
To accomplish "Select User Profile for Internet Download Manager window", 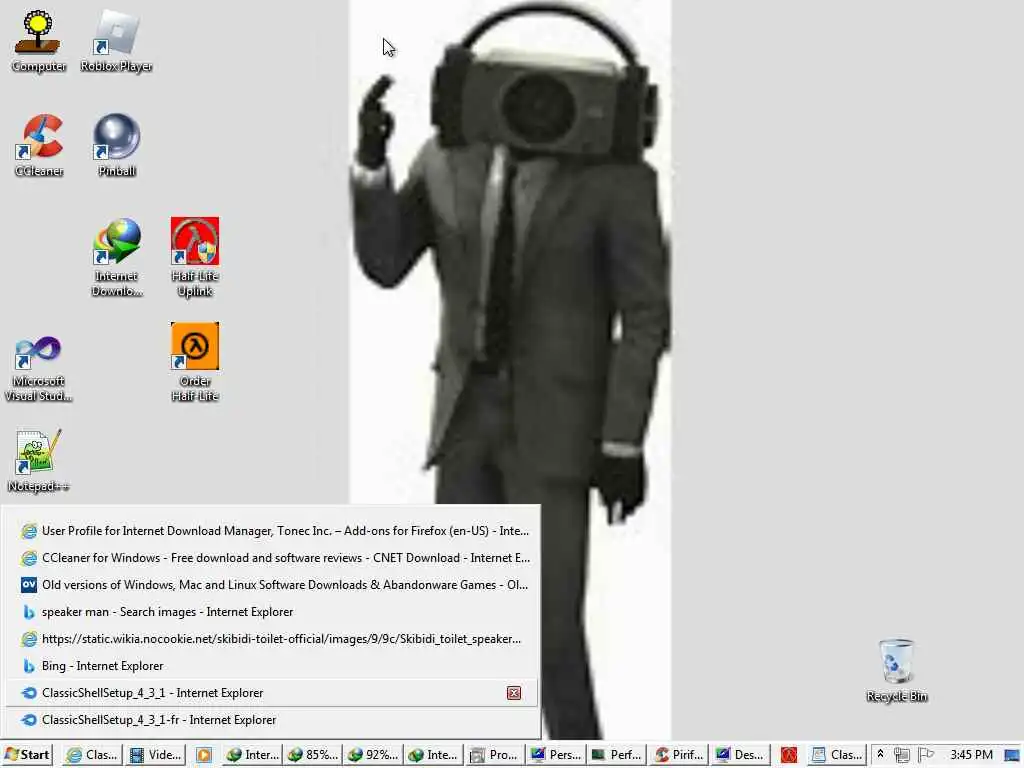I will 272,531.
